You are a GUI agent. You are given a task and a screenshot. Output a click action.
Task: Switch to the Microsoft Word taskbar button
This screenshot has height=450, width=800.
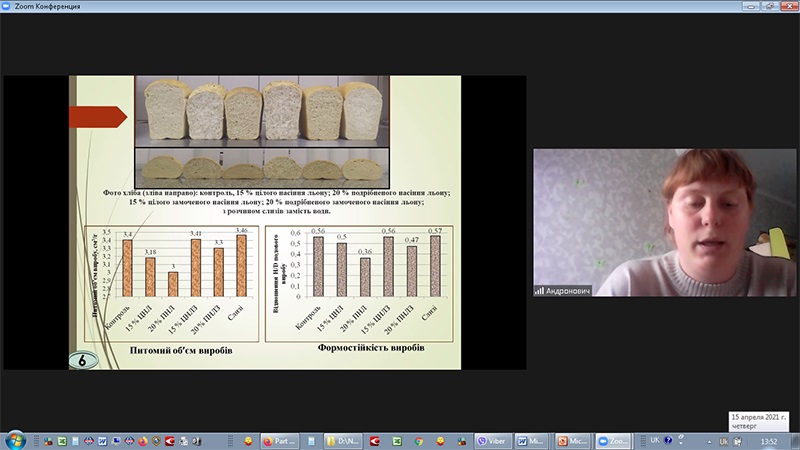(x=532, y=441)
